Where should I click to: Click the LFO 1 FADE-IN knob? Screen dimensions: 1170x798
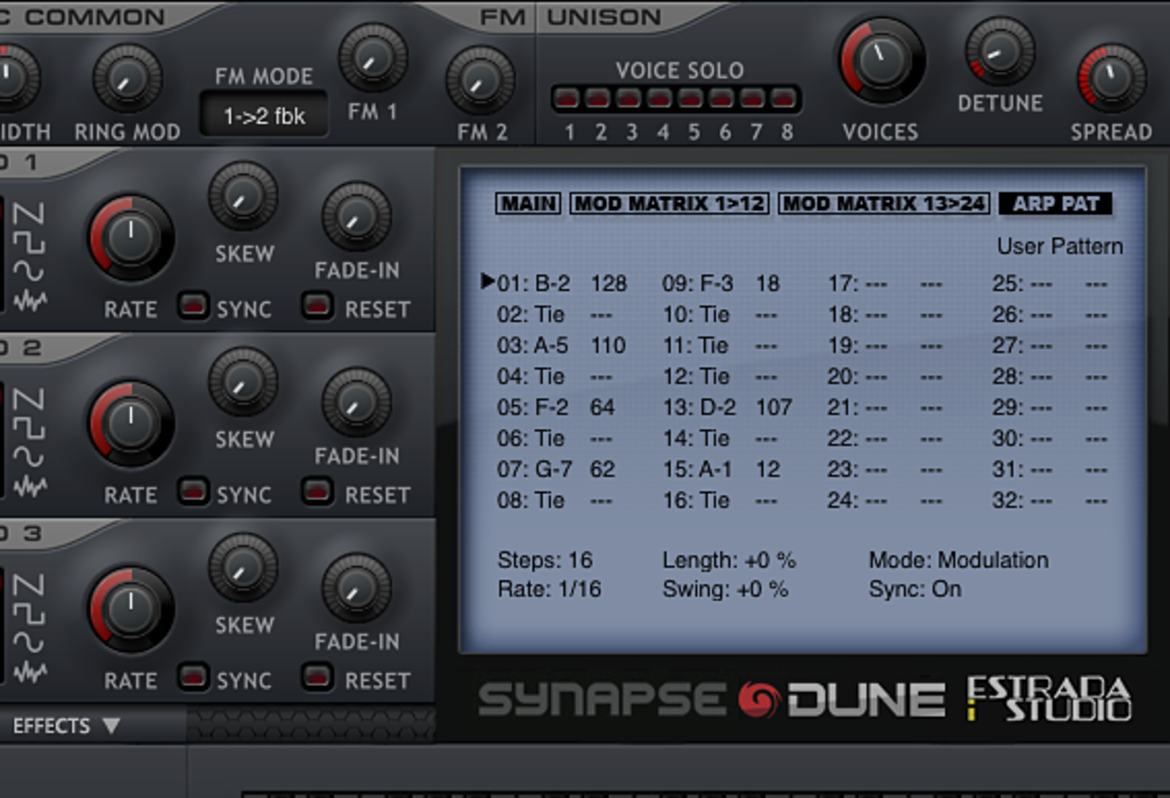pos(356,216)
